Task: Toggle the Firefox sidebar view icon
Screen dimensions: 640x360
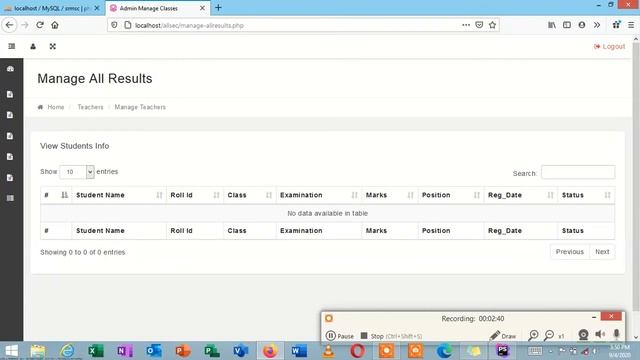Action: click(x=567, y=25)
